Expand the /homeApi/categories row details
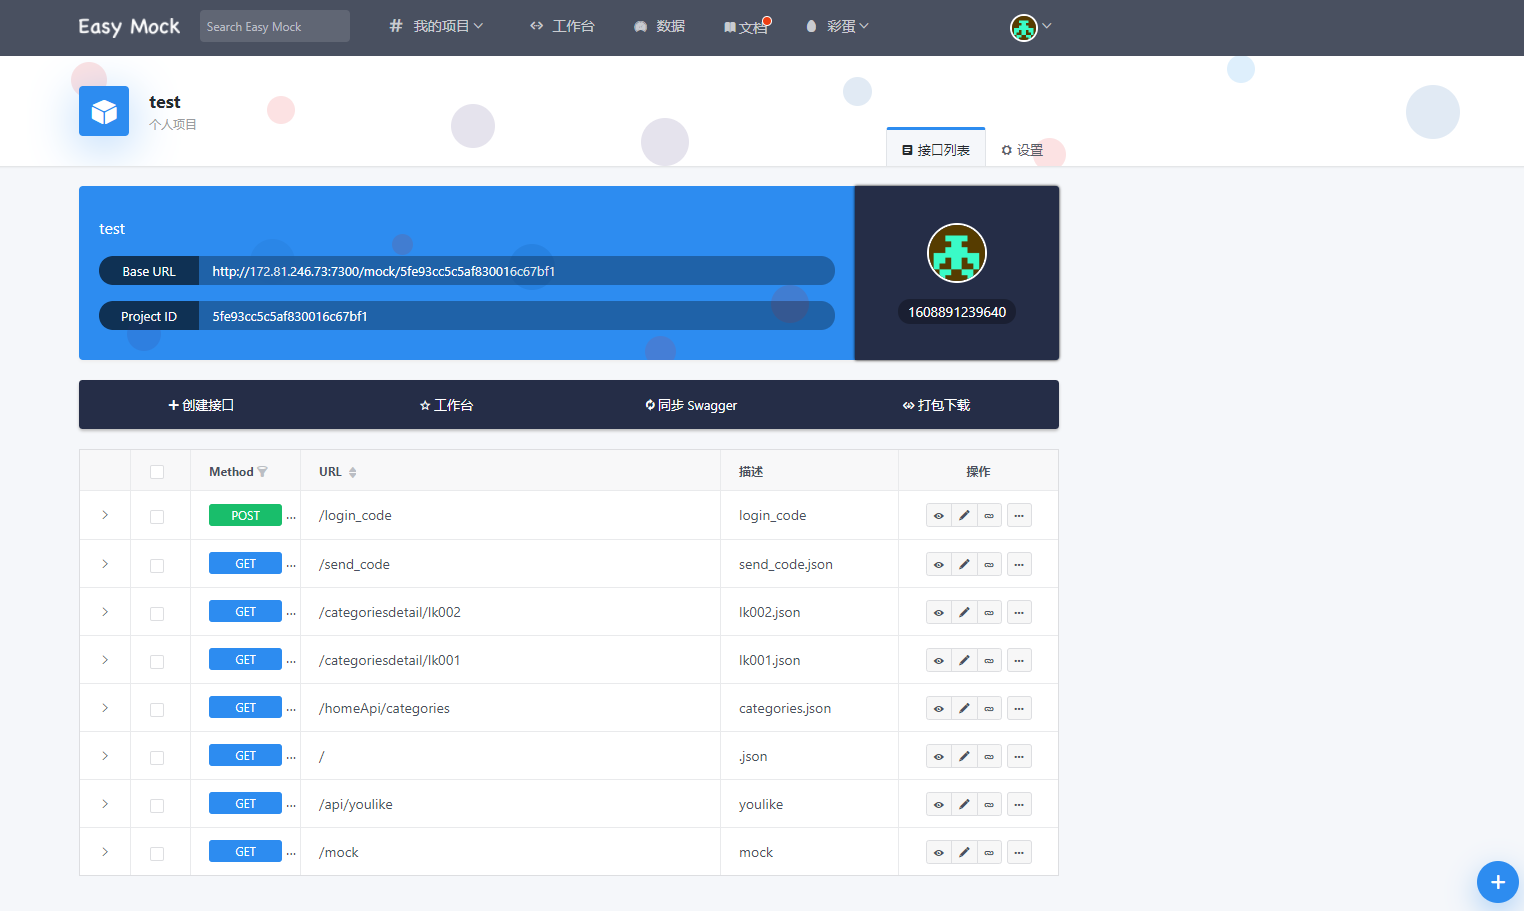Viewport: 1524px width, 911px height. pos(105,708)
